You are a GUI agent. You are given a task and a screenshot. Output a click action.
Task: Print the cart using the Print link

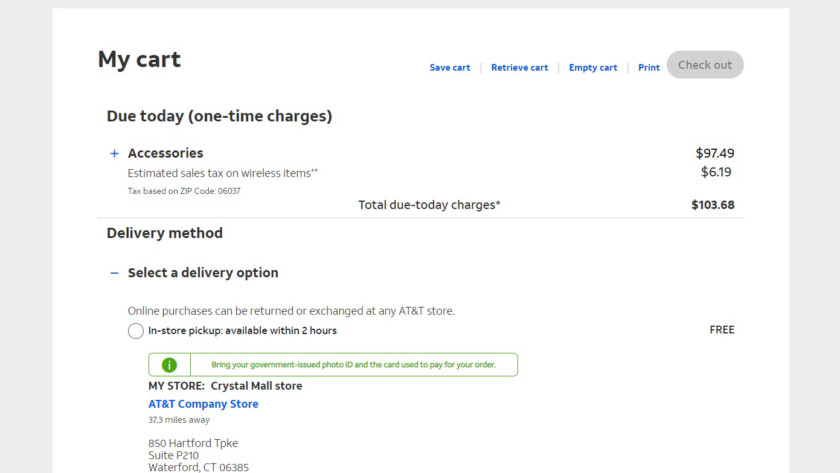649,68
